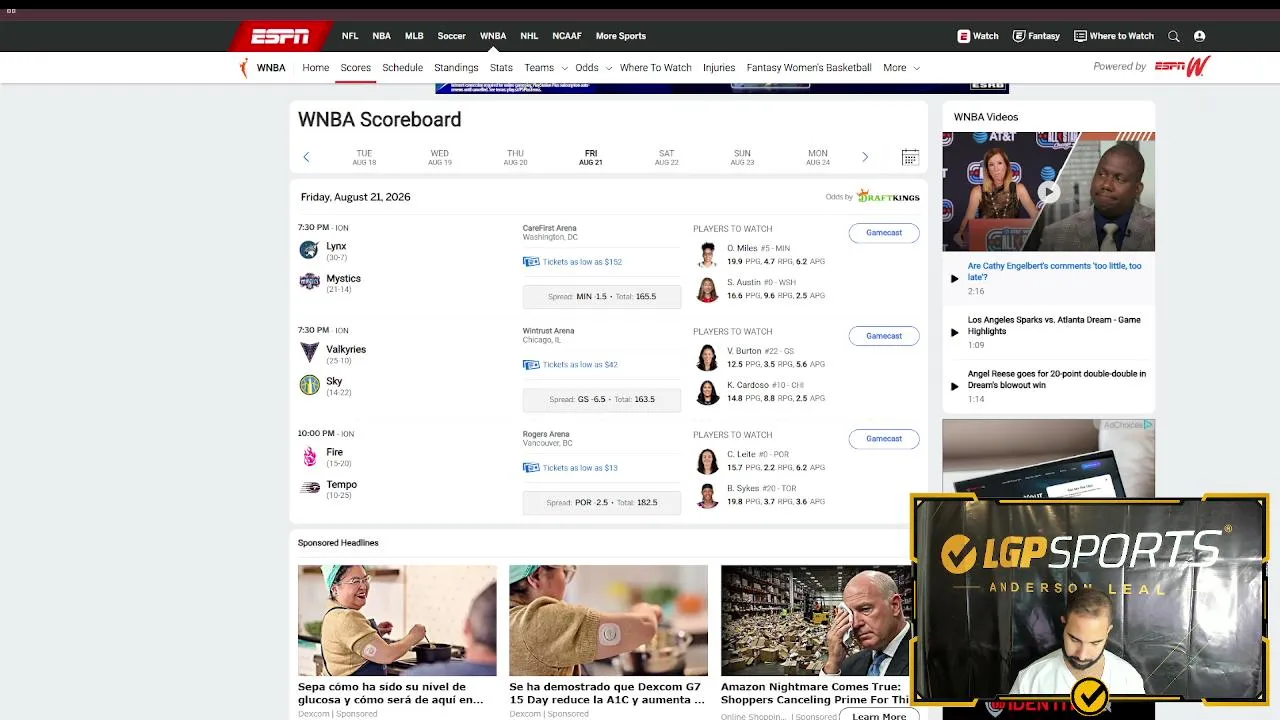
Task: Click the Fire team logo
Action: (309, 456)
